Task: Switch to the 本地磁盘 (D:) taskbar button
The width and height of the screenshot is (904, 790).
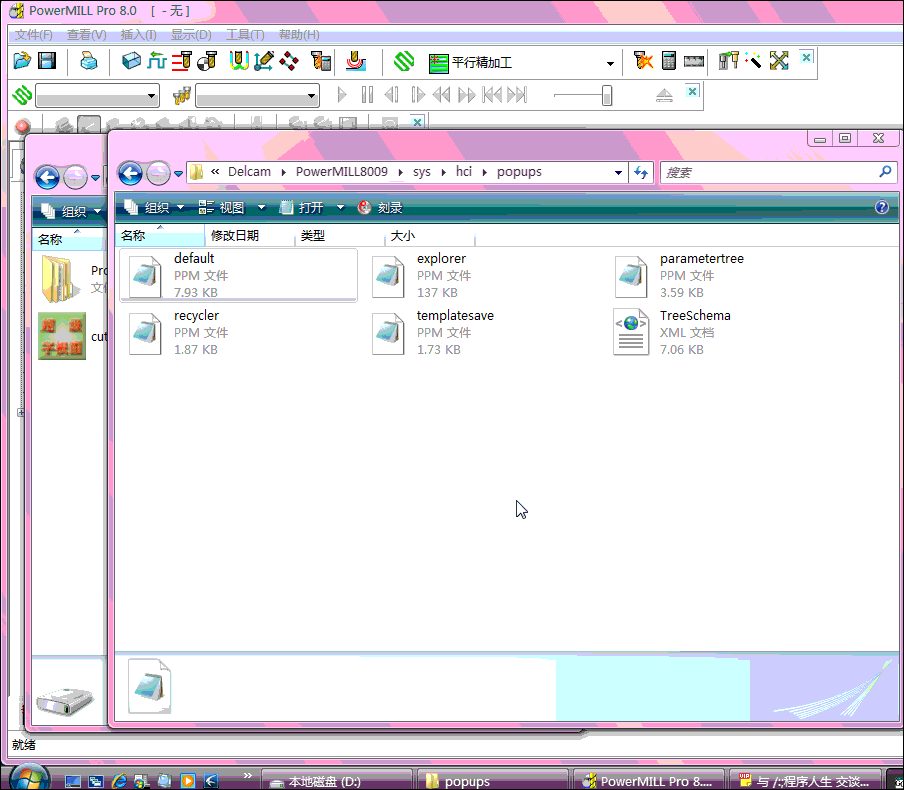Action: pyautogui.click(x=337, y=781)
